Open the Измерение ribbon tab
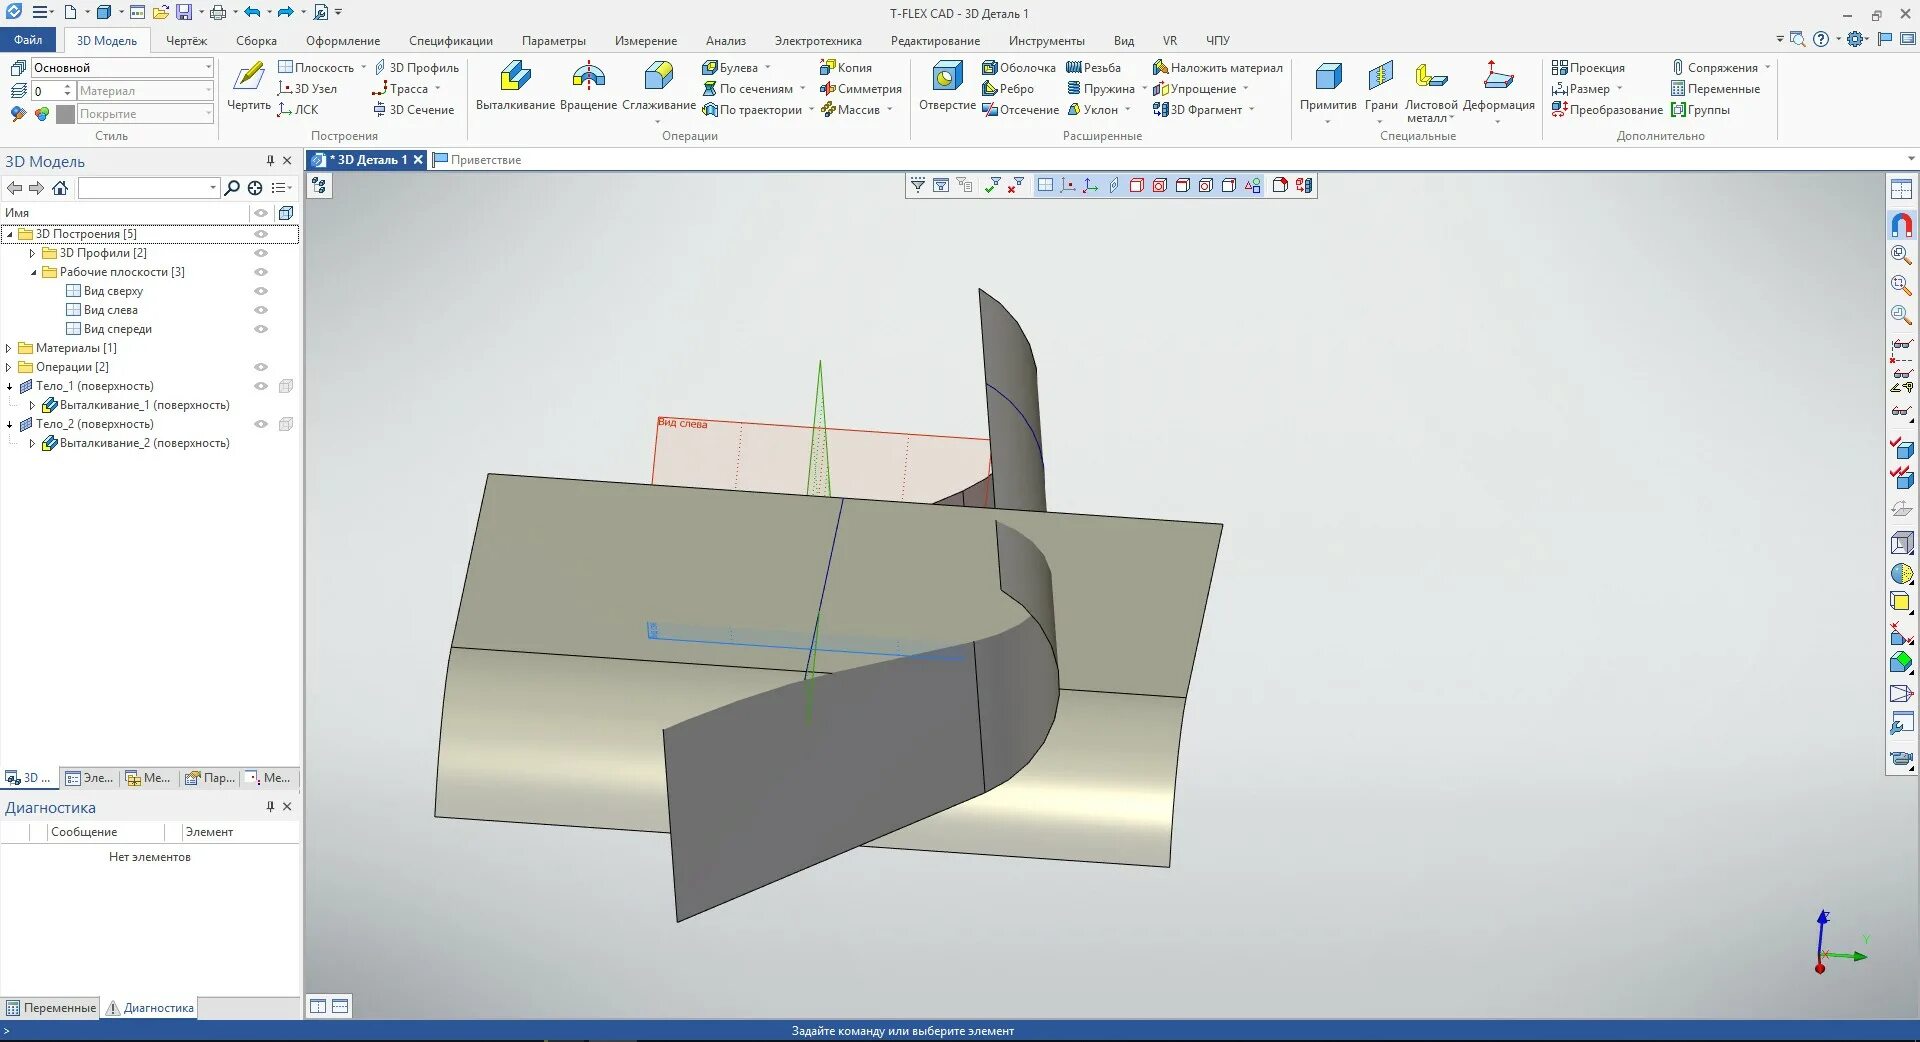The height and width of the screenshot is (1042, 1920). 646,41
